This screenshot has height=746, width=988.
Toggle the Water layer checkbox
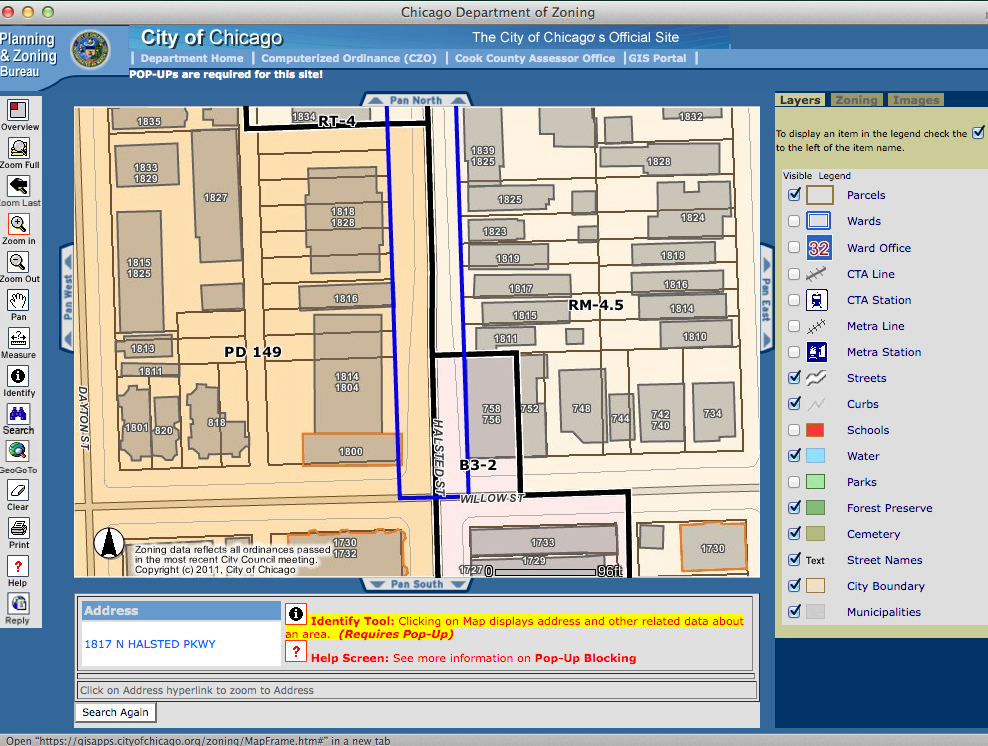794,455
